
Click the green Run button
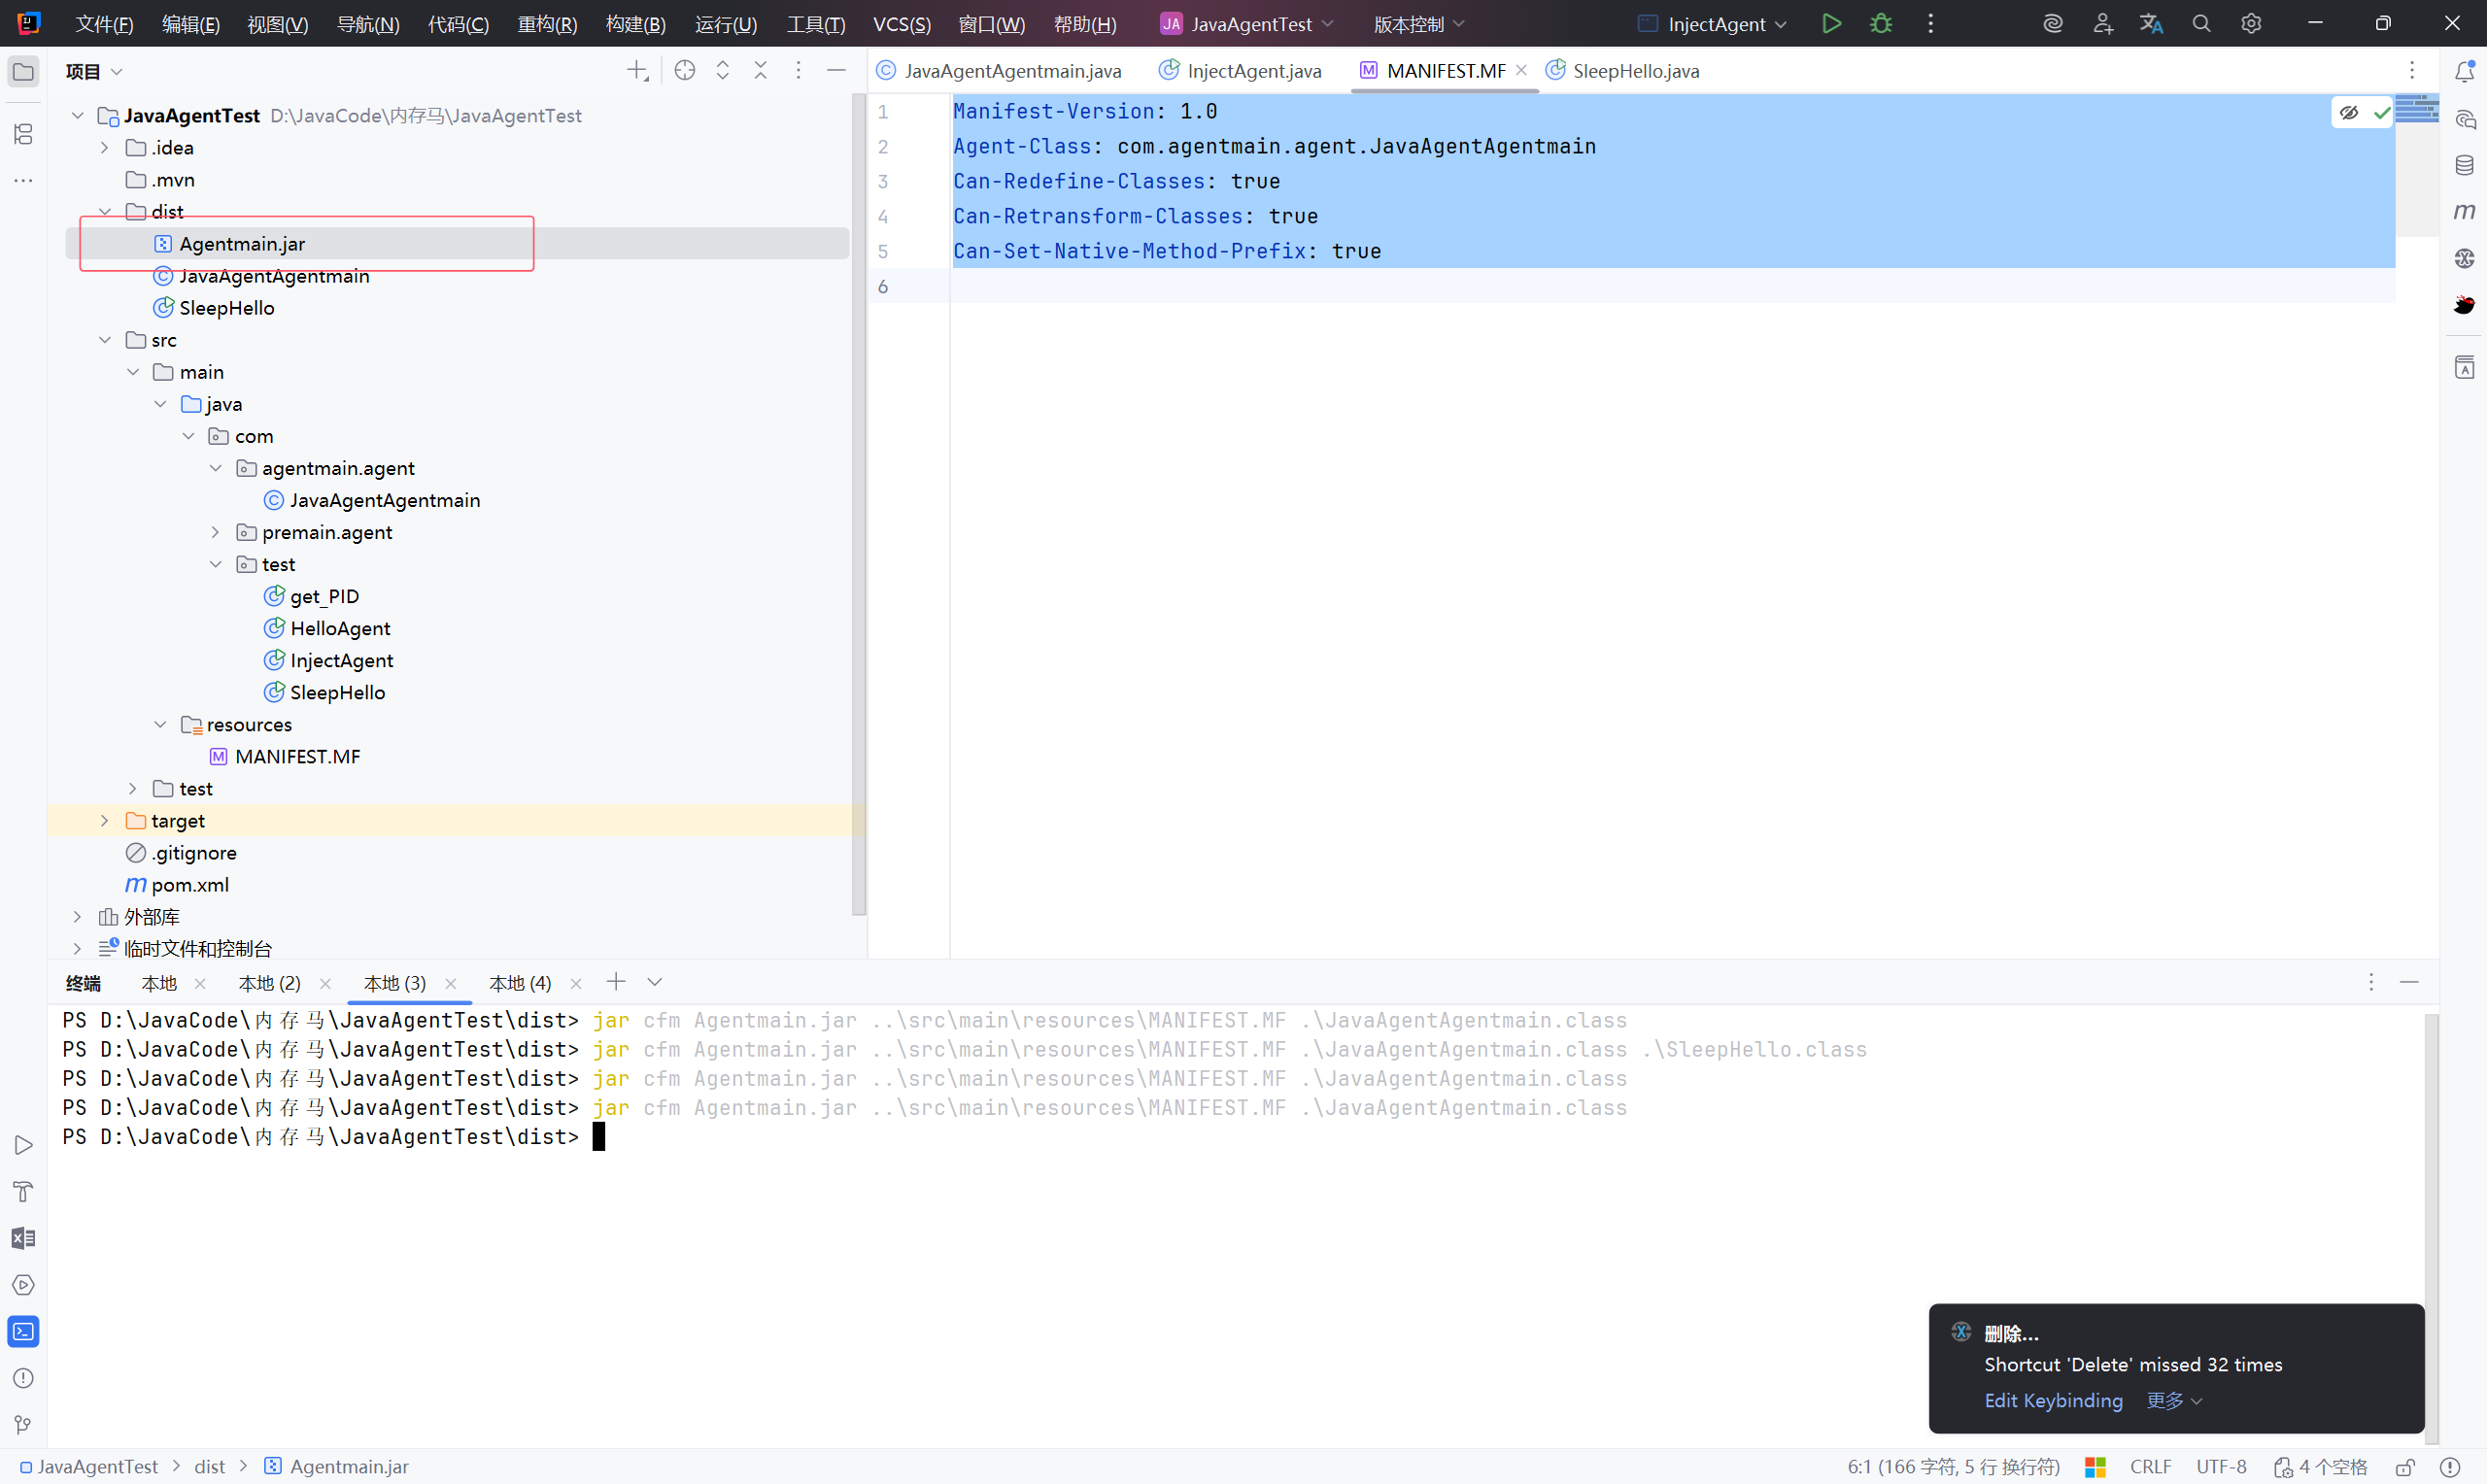click(x=1831, y=24)
